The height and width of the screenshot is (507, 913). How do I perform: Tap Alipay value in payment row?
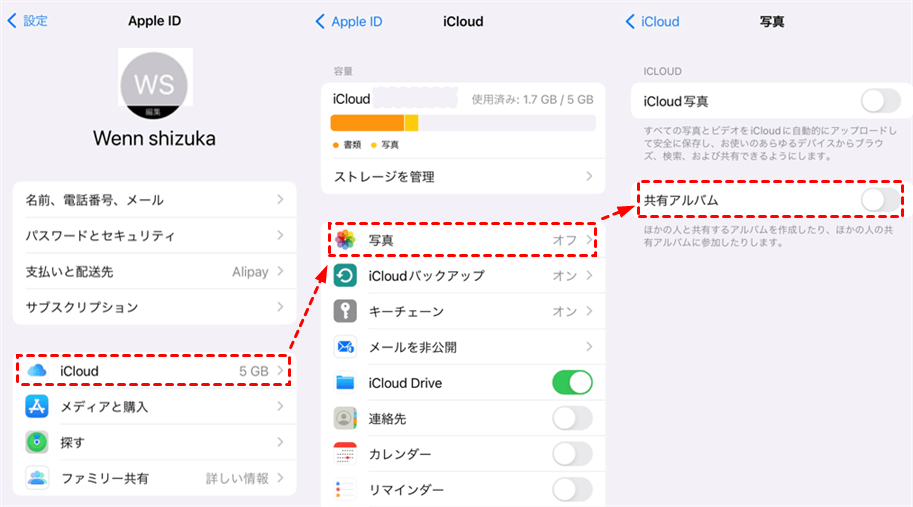click(250, 272)
